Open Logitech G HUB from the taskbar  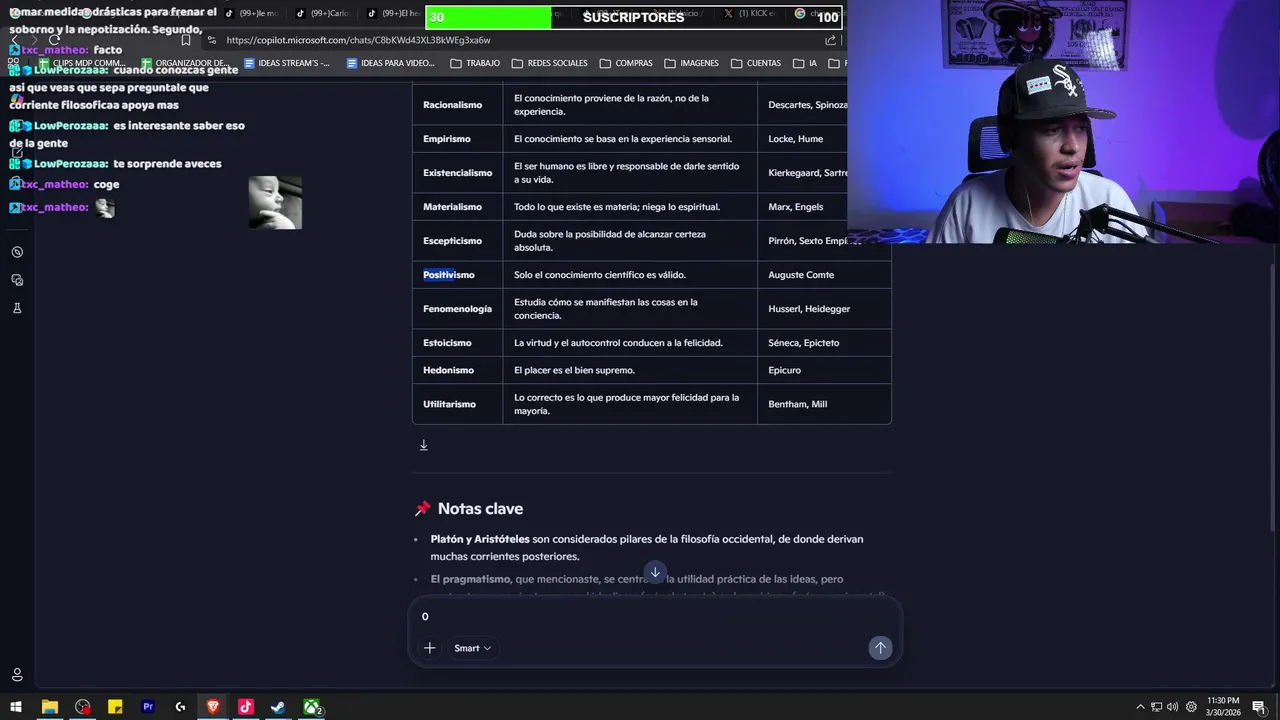tap(180, 707)
